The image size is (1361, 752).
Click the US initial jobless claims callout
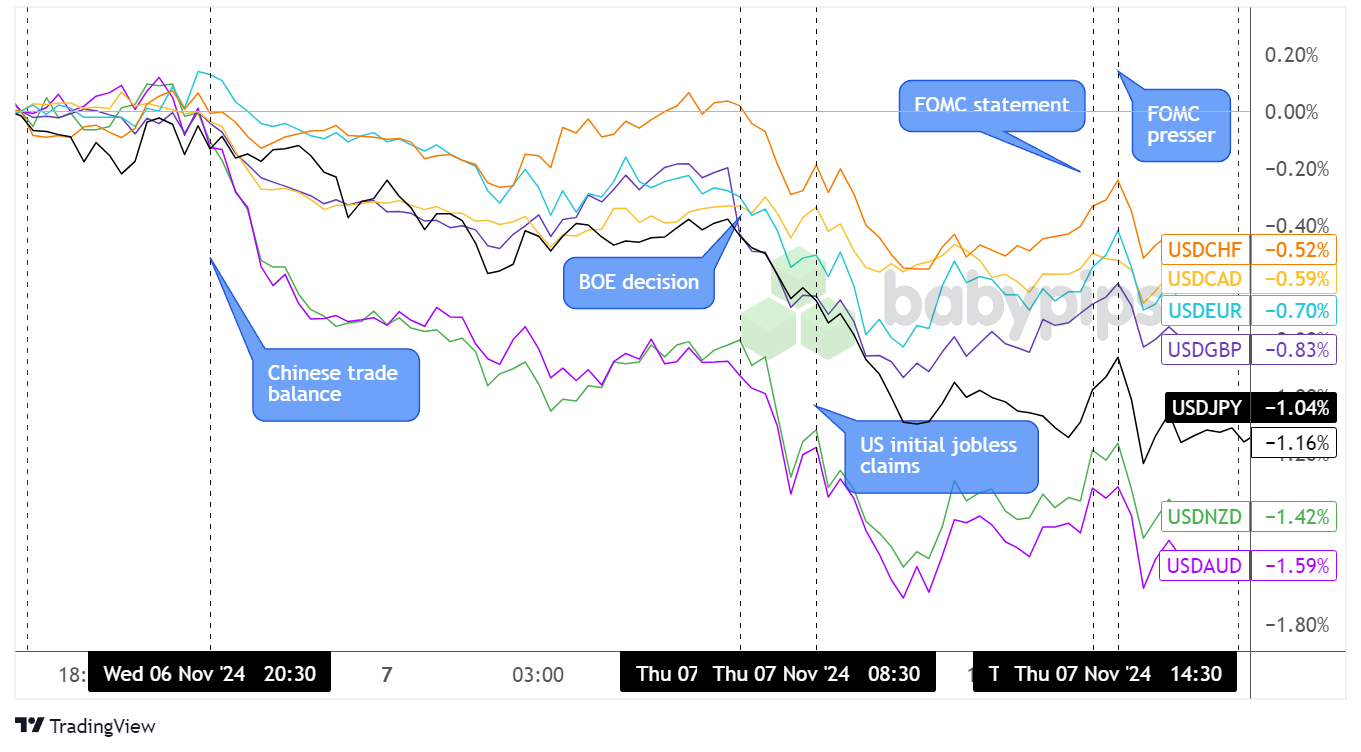pyautogui.click(x=938, y=455)
